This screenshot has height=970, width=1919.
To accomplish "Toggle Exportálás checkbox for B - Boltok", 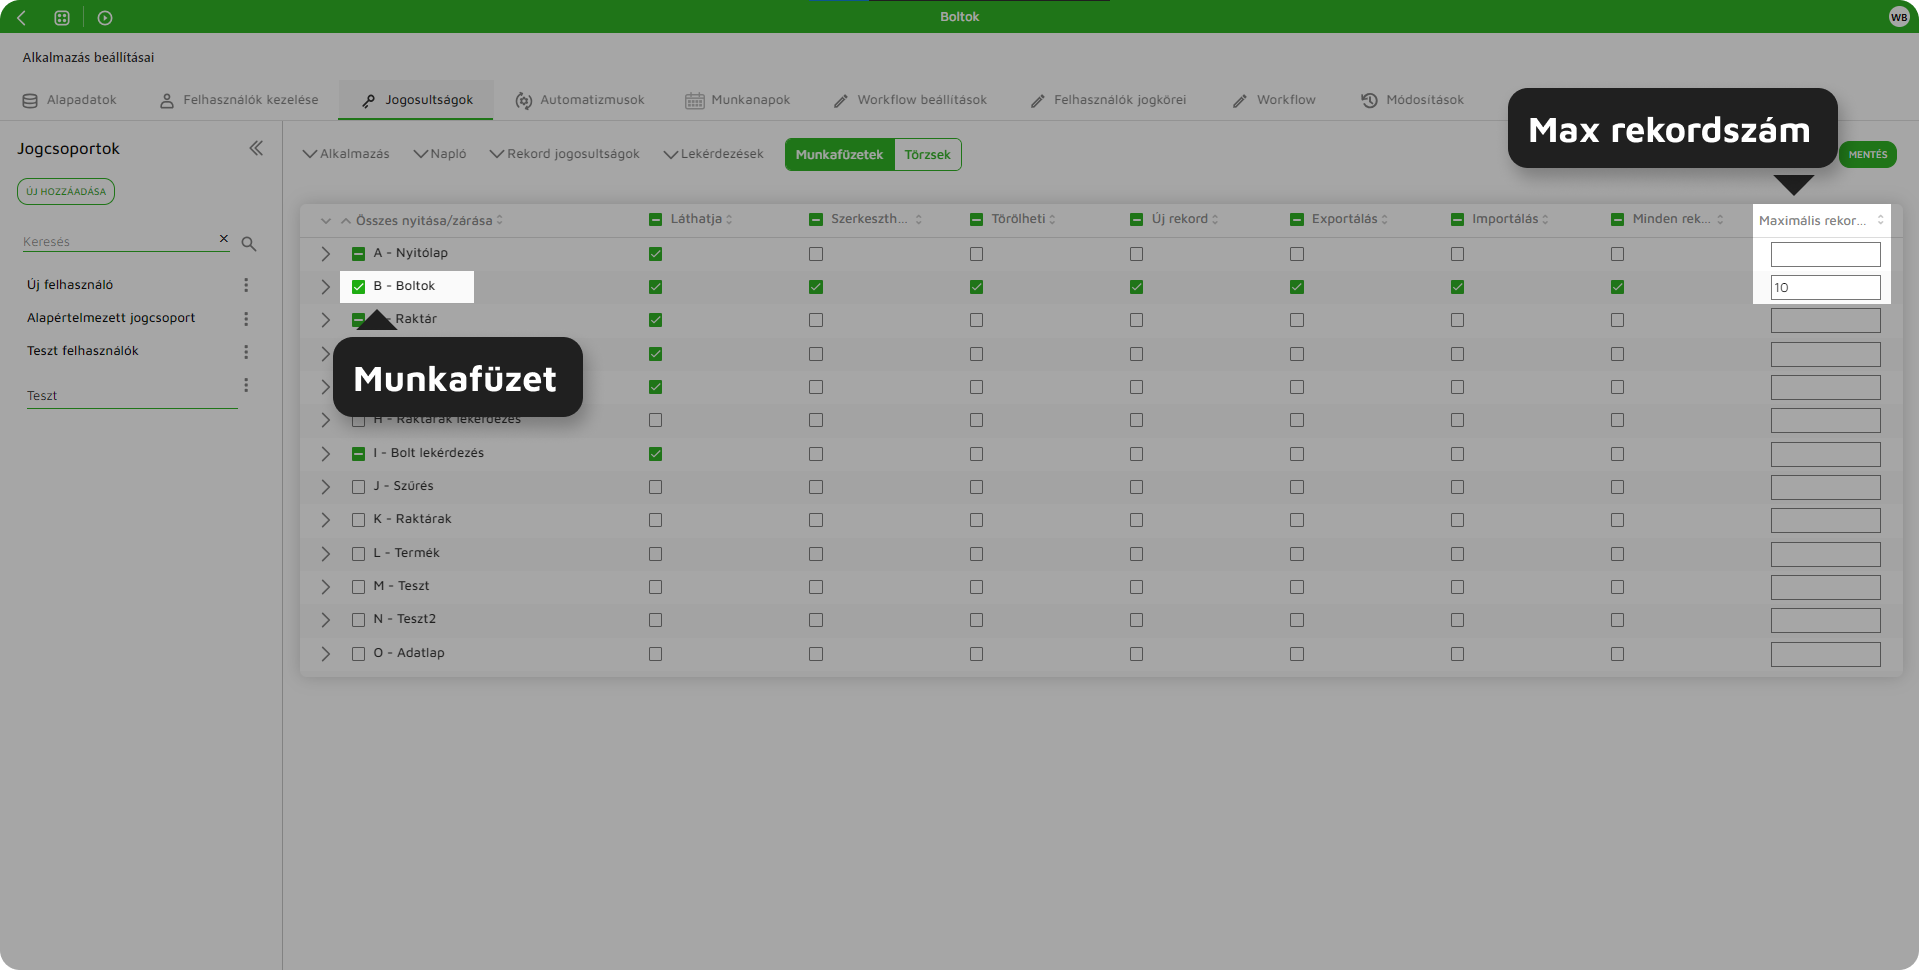I will coord(1297,287).
